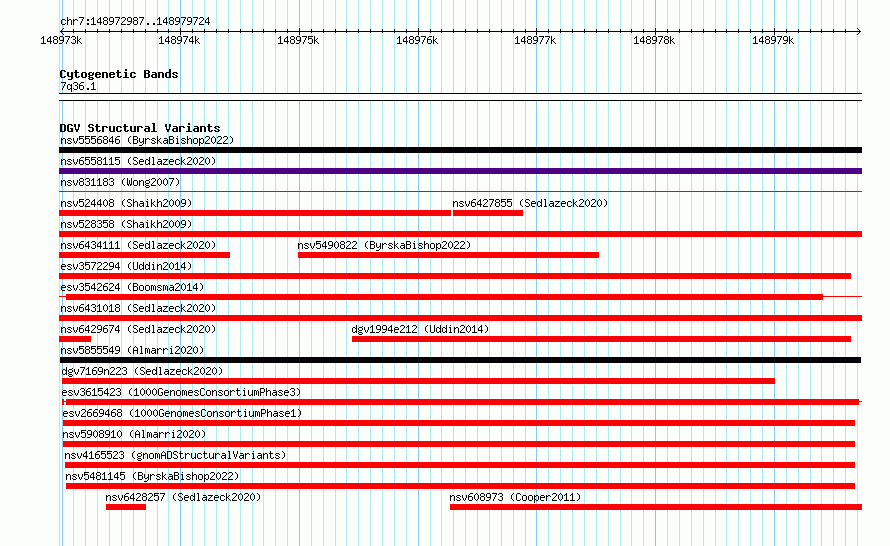The width and height of the screenshot is (890, 546).
Task: Select the red nsv528358 variant bar
Action: tap(460, 234)
